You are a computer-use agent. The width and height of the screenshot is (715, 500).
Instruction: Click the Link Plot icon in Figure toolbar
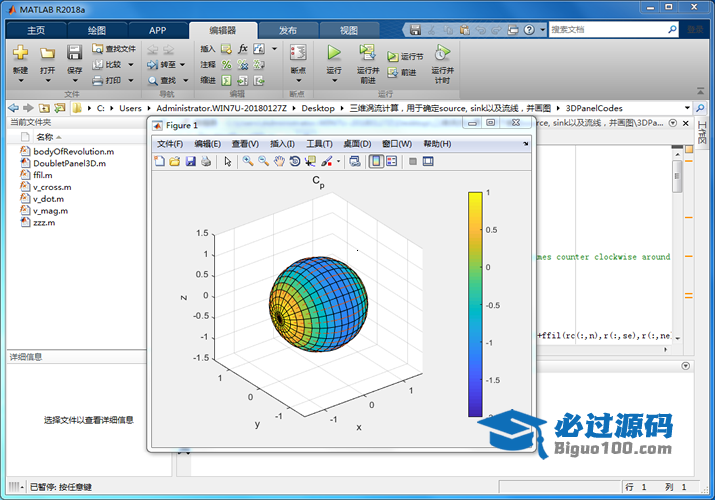click(355, 161)
